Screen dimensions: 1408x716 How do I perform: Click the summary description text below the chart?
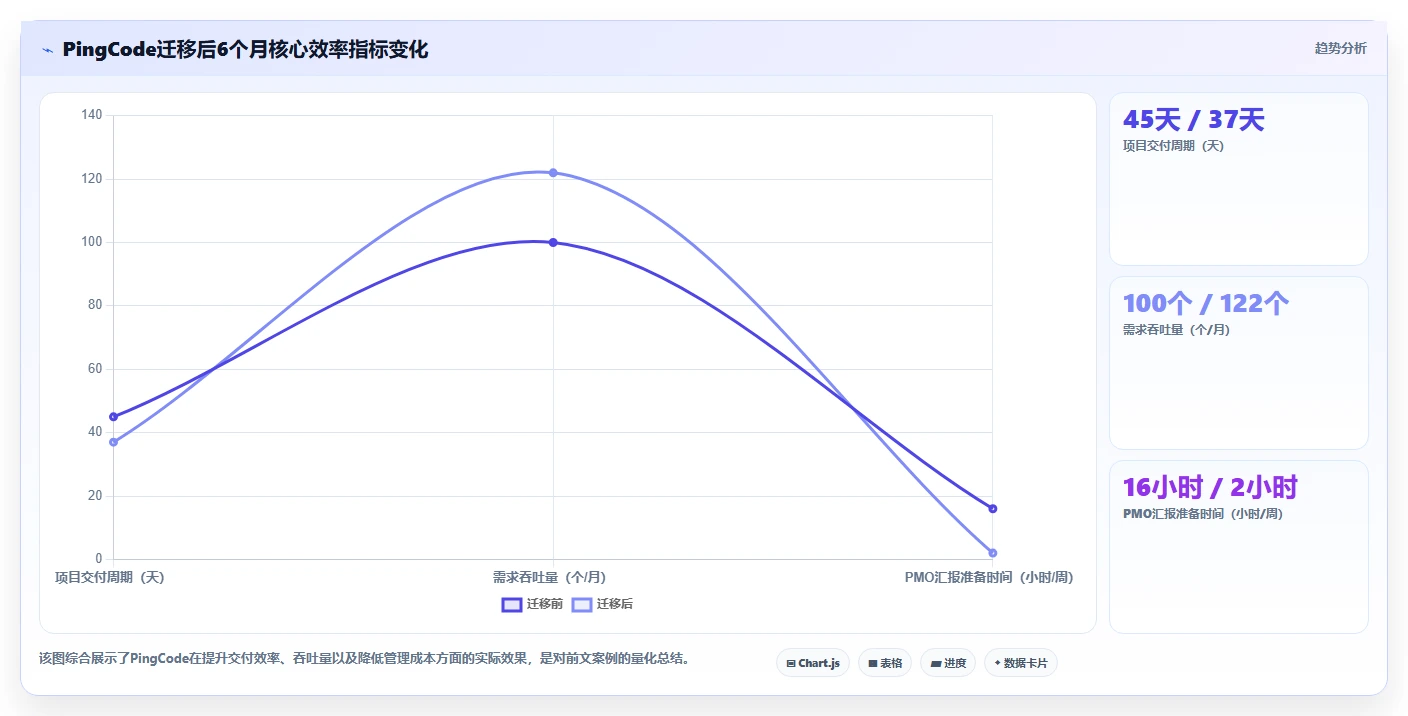point(364,659)
